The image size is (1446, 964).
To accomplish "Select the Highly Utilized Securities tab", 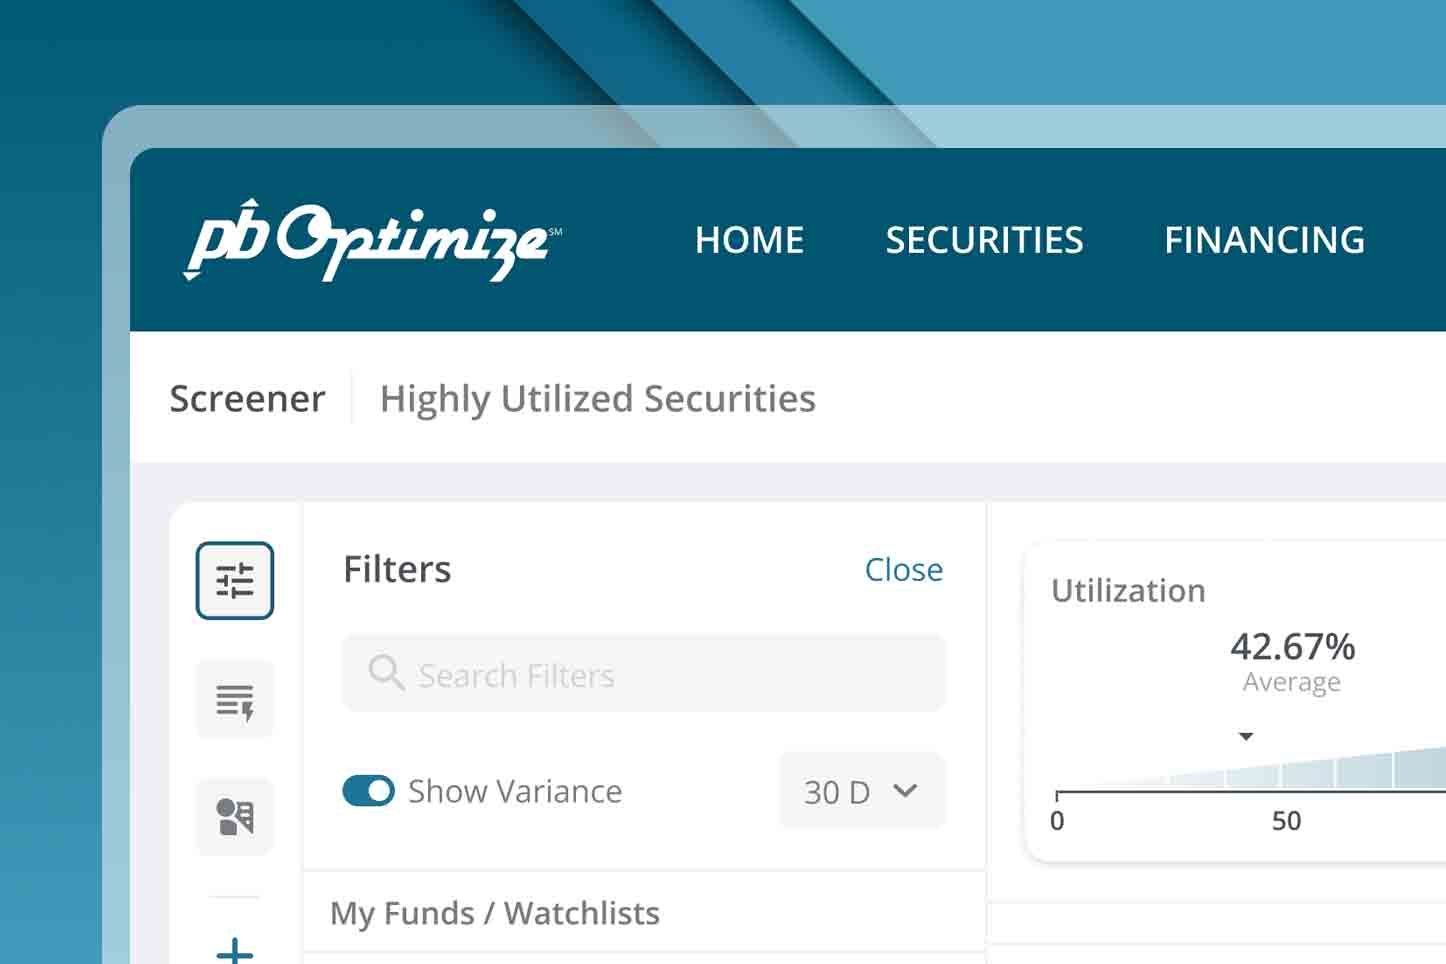I will (x=597, y=398).
